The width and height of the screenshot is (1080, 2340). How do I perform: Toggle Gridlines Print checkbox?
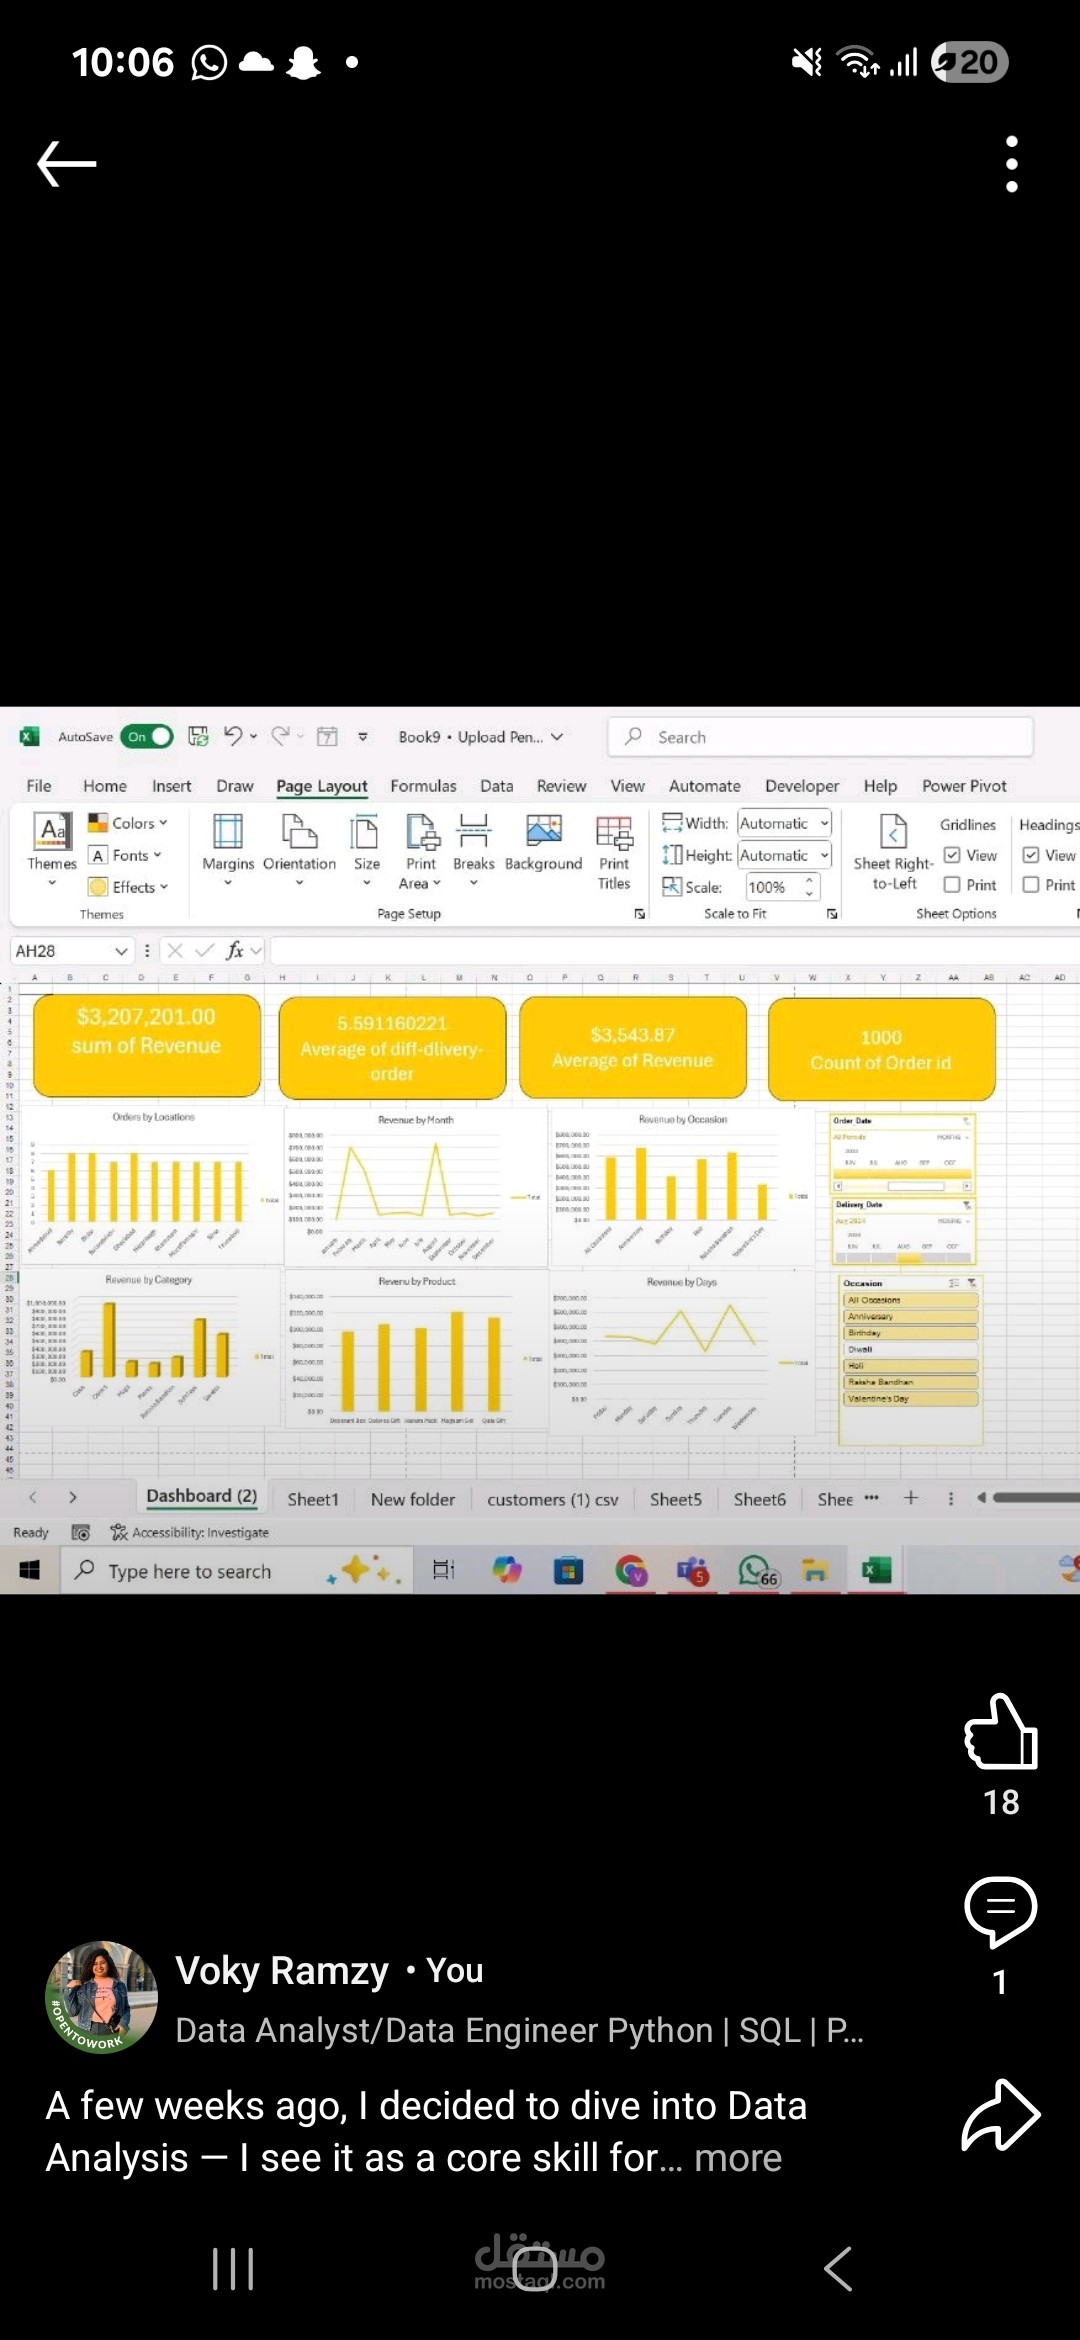tap(953, 885)
